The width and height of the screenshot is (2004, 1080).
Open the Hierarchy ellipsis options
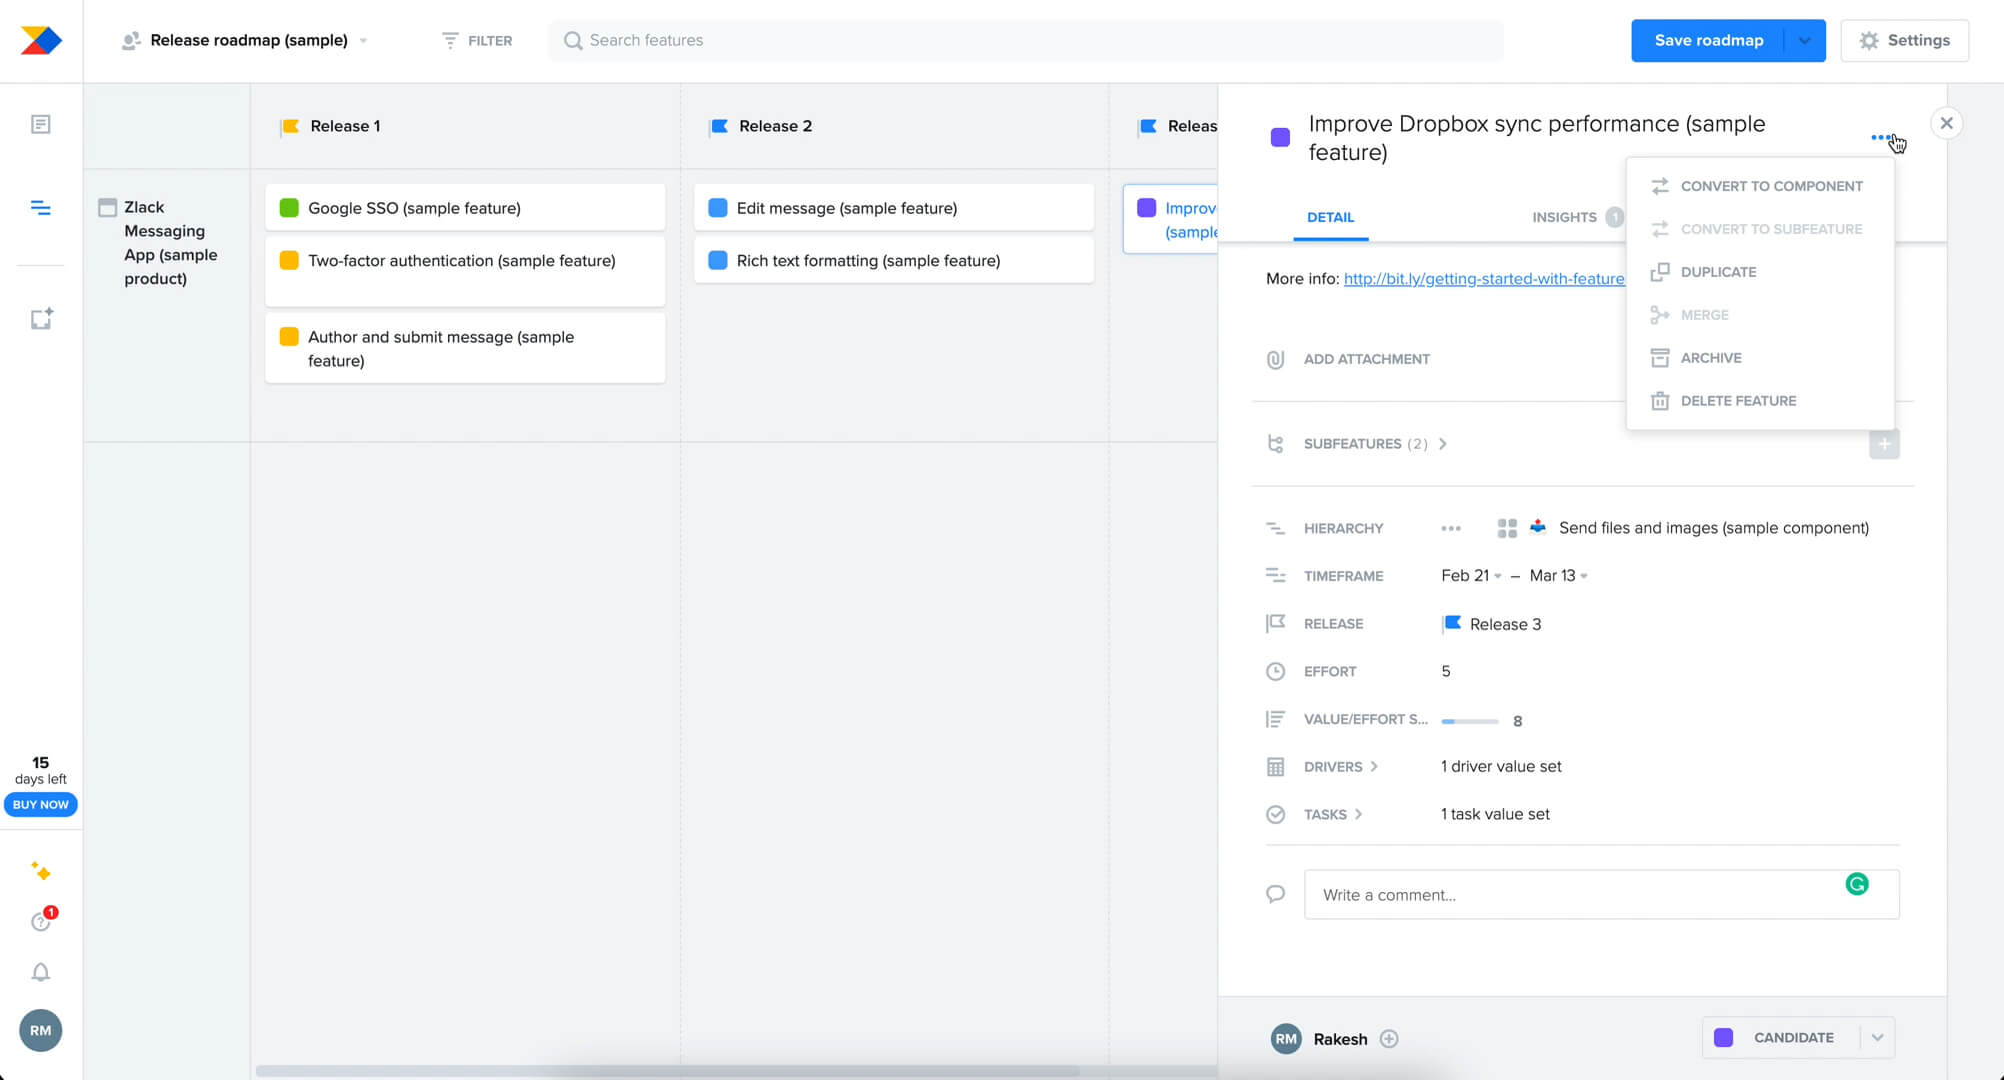[x=1451, y=527]
